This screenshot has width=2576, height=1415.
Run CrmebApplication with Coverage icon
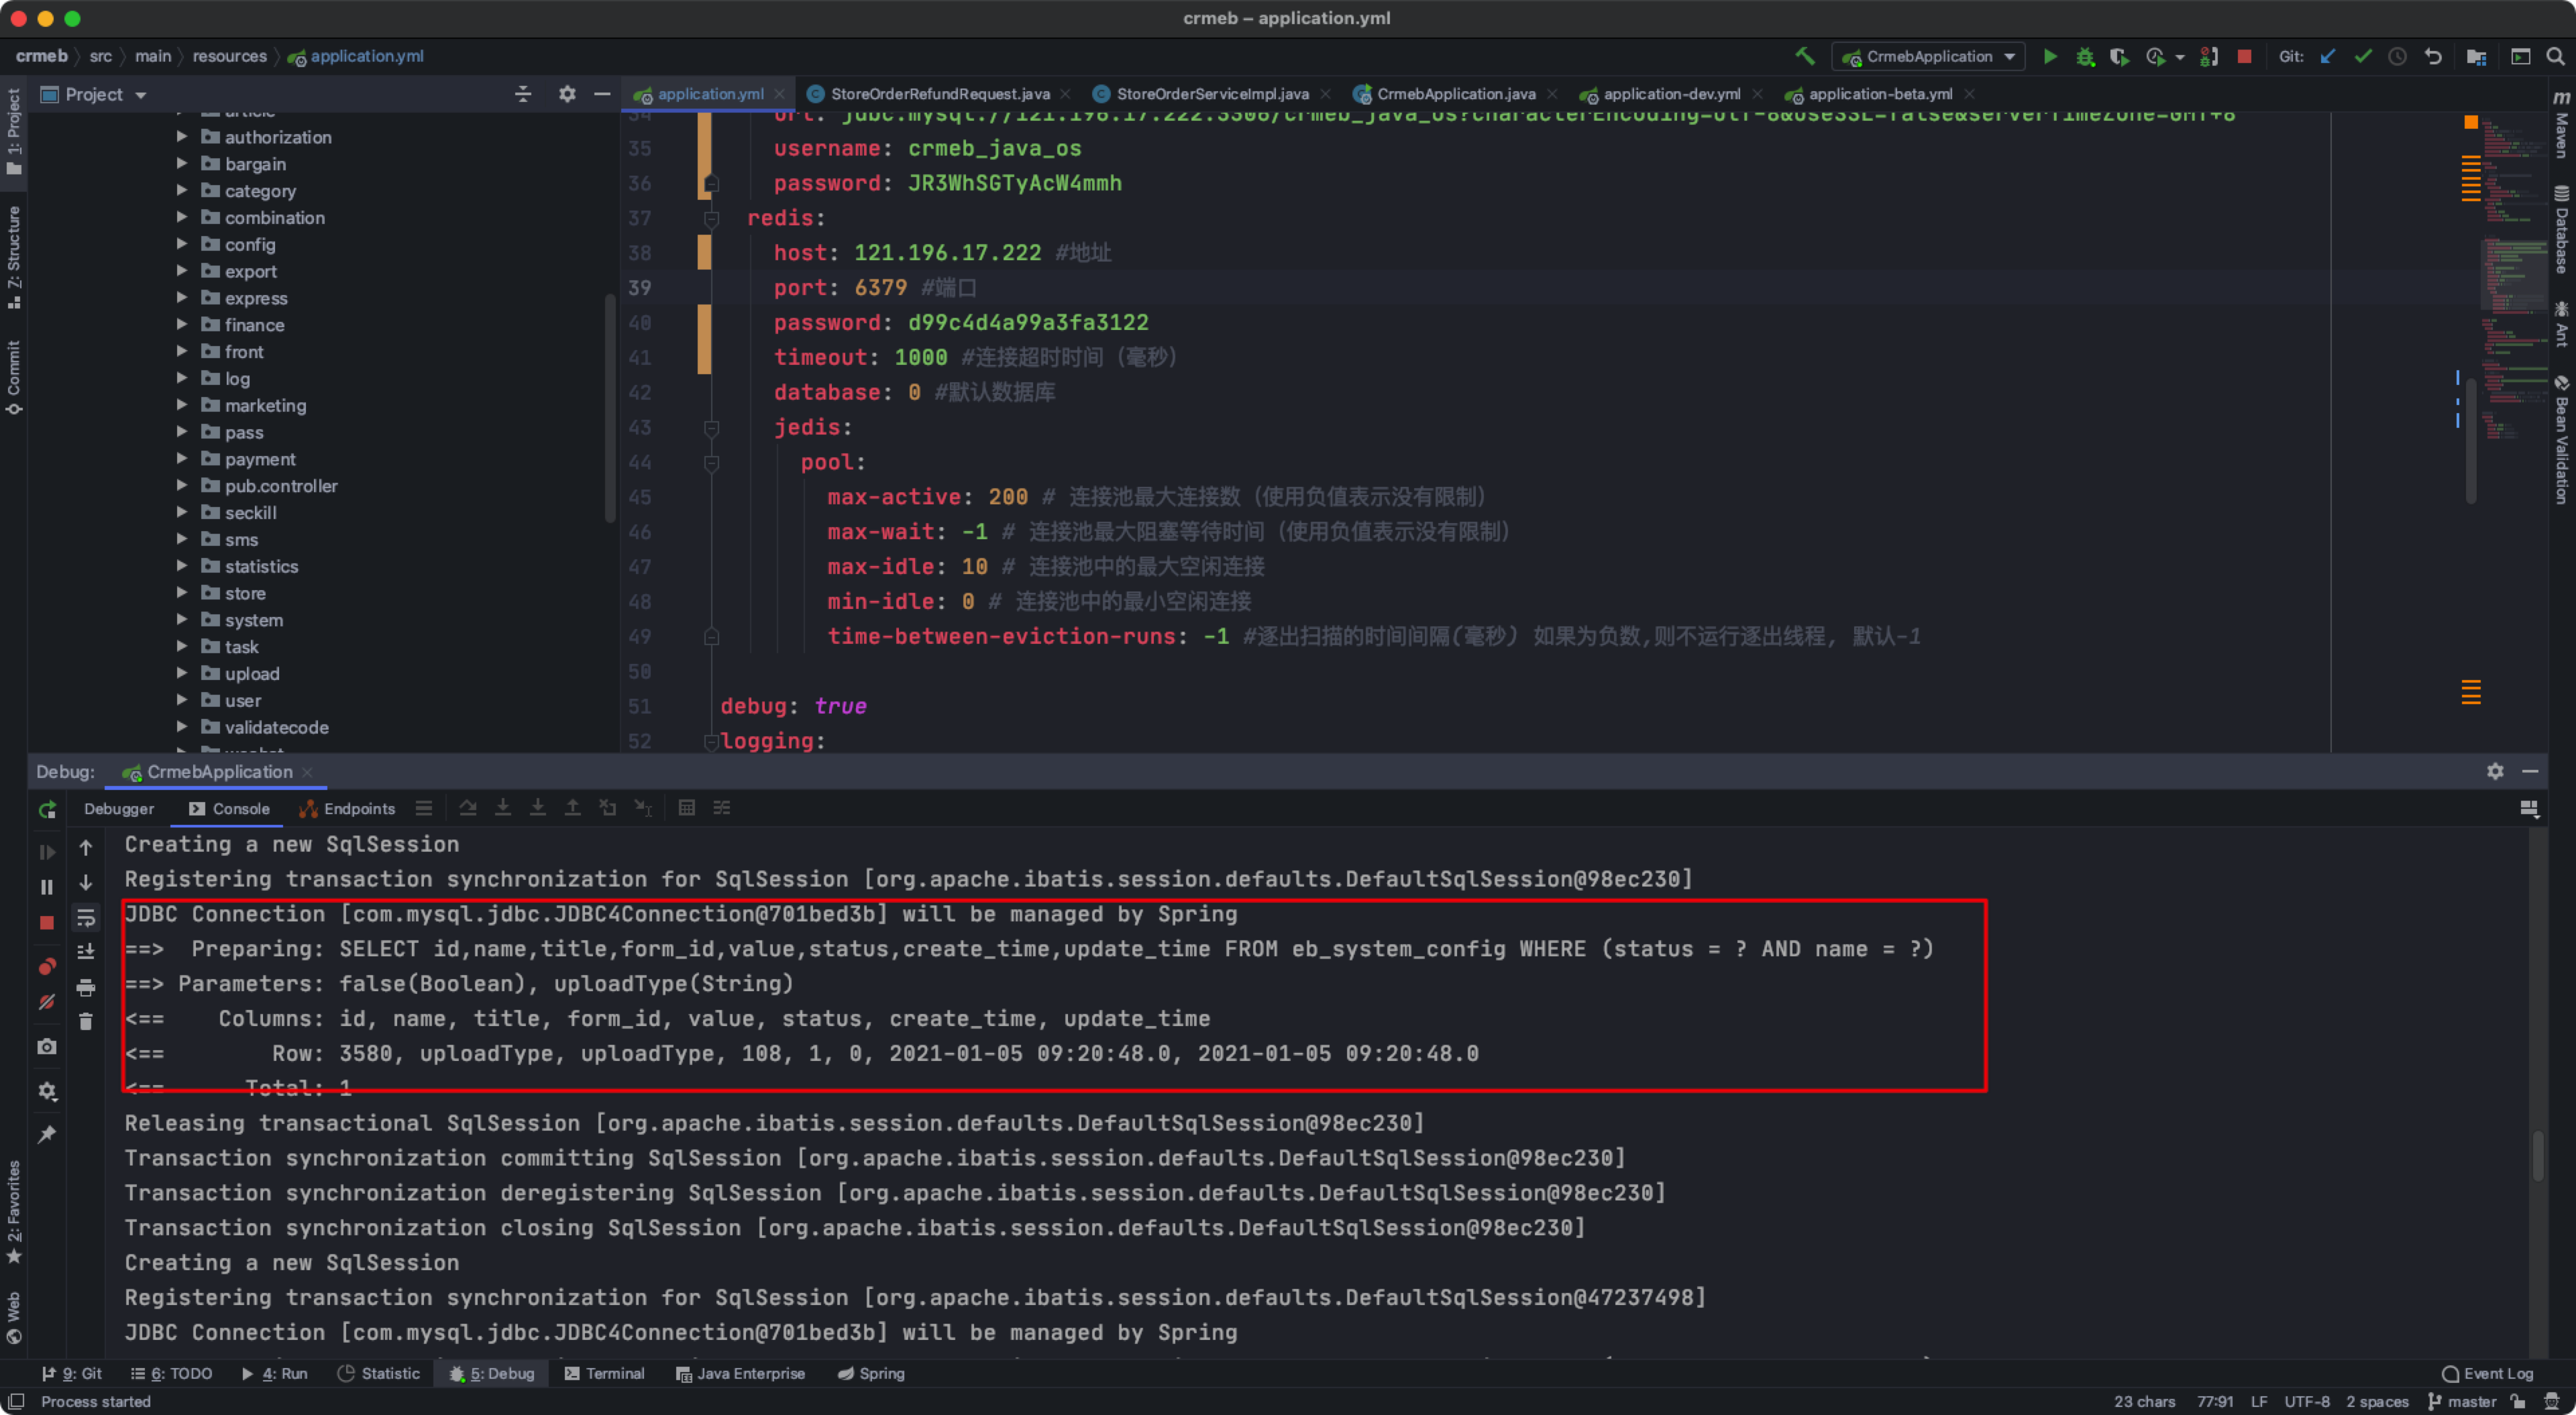(x=2119, y=56)
